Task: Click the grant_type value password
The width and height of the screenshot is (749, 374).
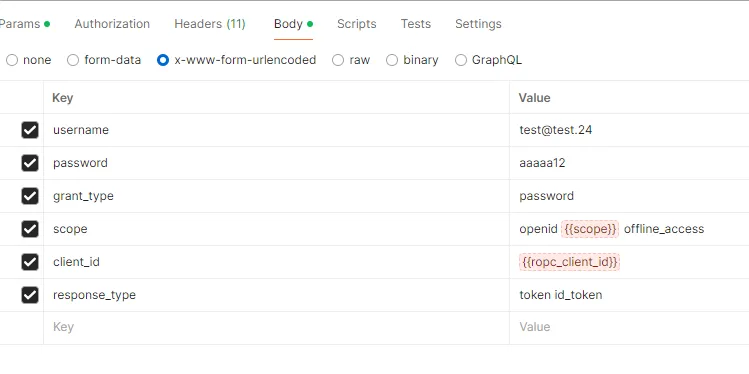Action: (x=546, y=196)
